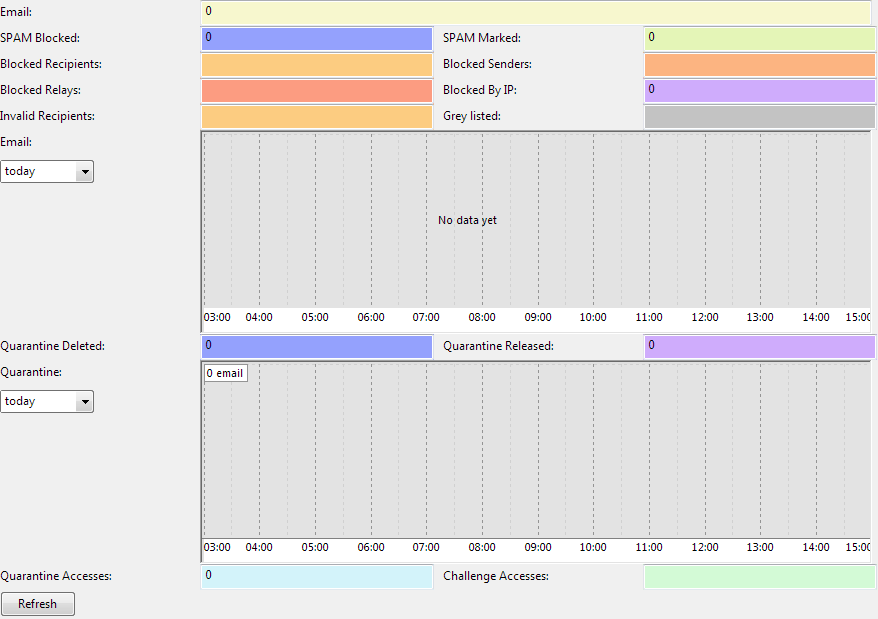878x619 pixels.
Task: Click the 08:00 marker on Email chart
Action: (482, 317)
